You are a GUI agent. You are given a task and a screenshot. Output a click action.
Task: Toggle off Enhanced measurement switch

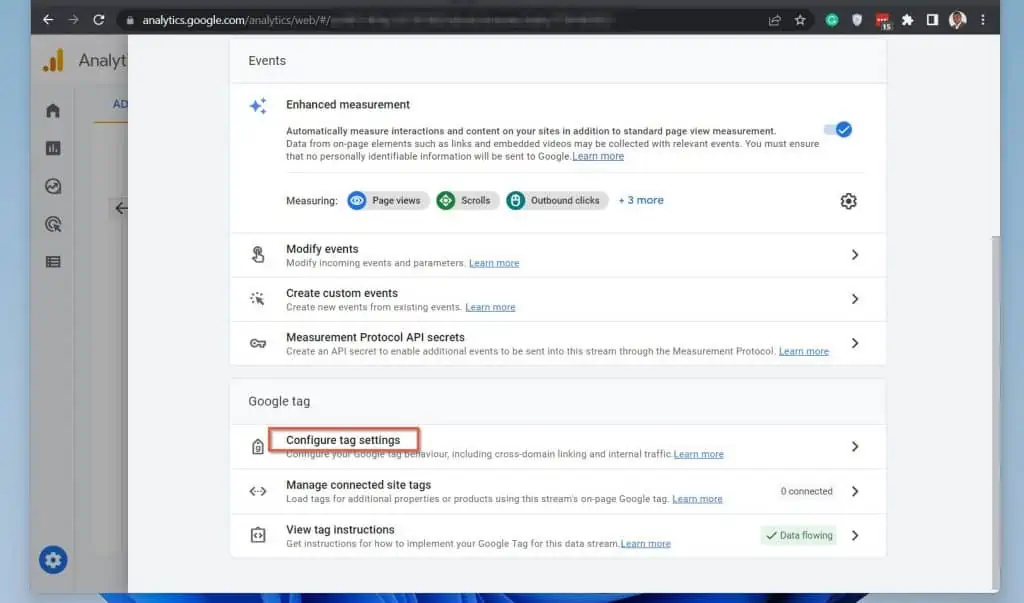(x=837, y=129)
